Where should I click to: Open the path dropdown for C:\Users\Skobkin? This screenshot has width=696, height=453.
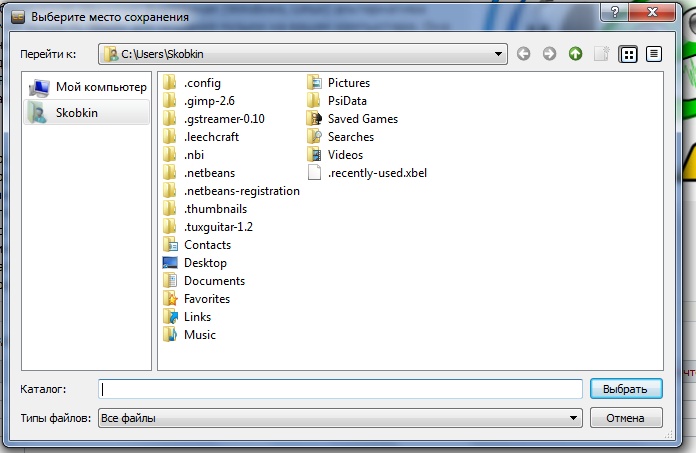tap(499, 54)
